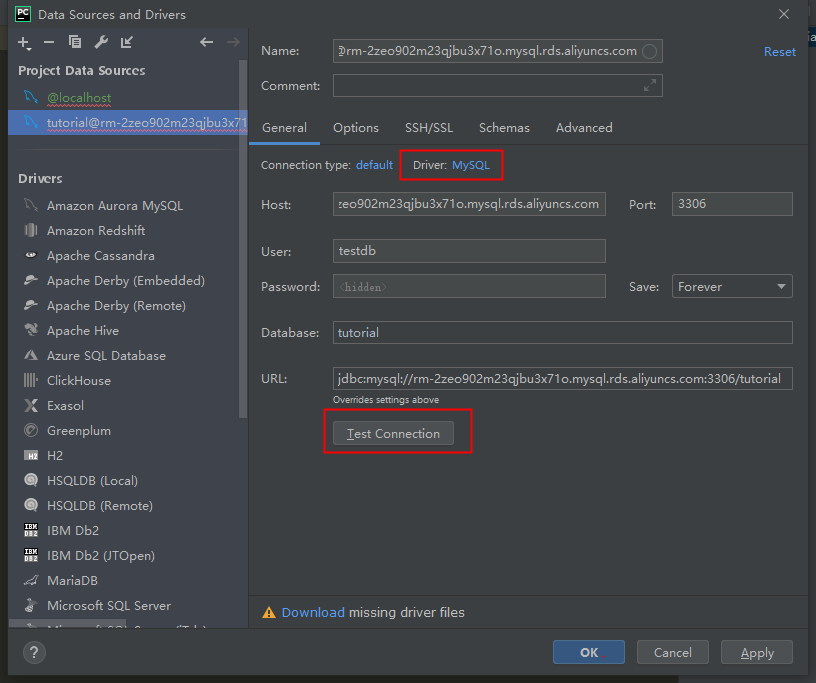This screenshot has width=816, height=683.
Task: Select tutorial@rm-2zeo902m23qjbu3x71 data source
Action: pos(128,122)
